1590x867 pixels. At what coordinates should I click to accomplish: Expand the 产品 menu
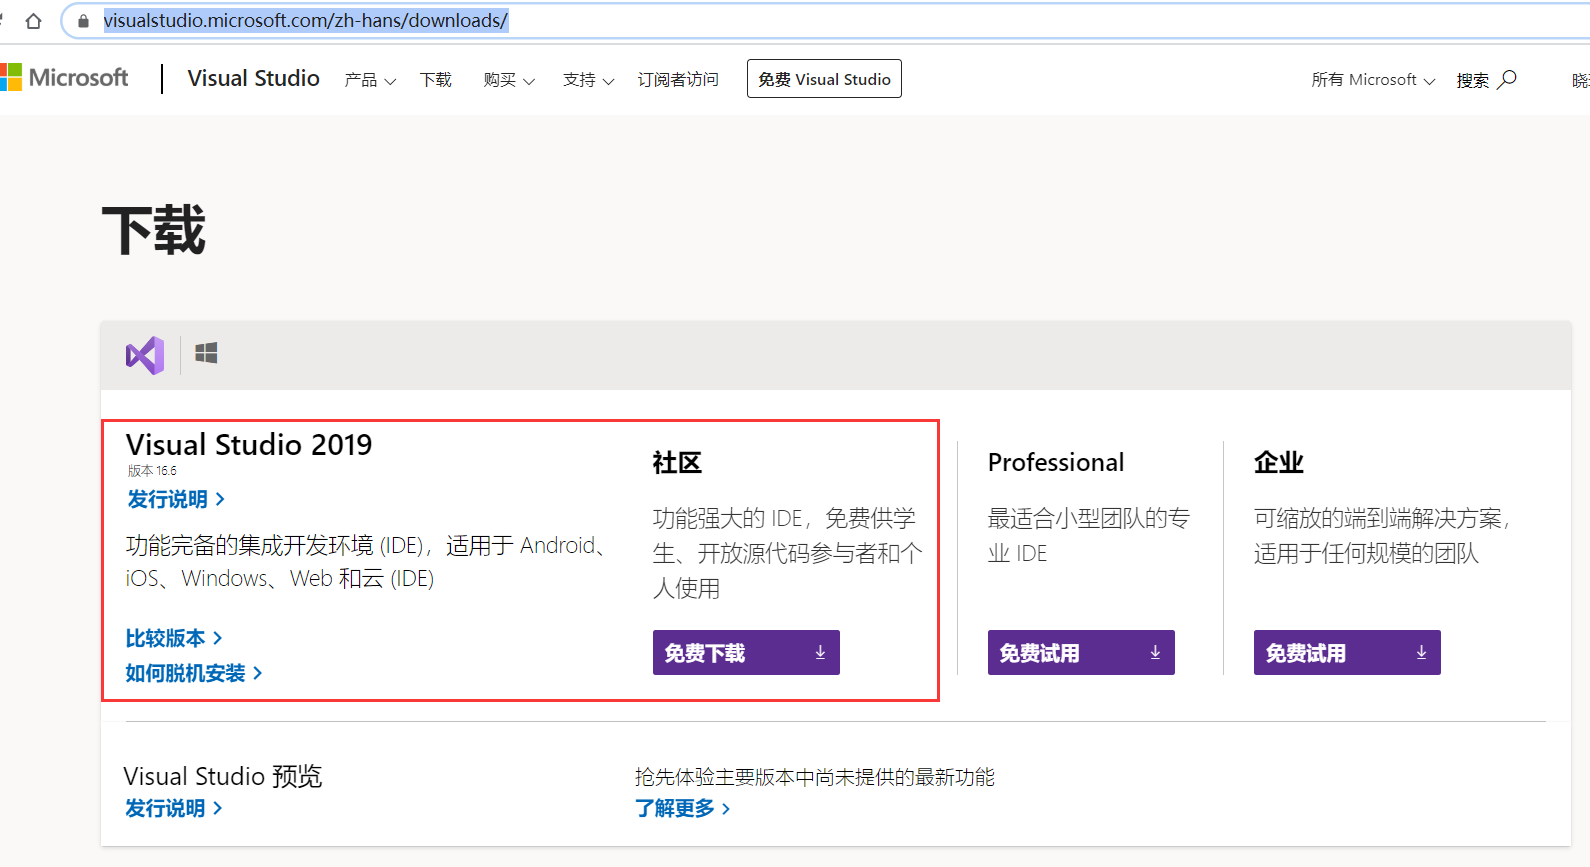tap(370, 80)
